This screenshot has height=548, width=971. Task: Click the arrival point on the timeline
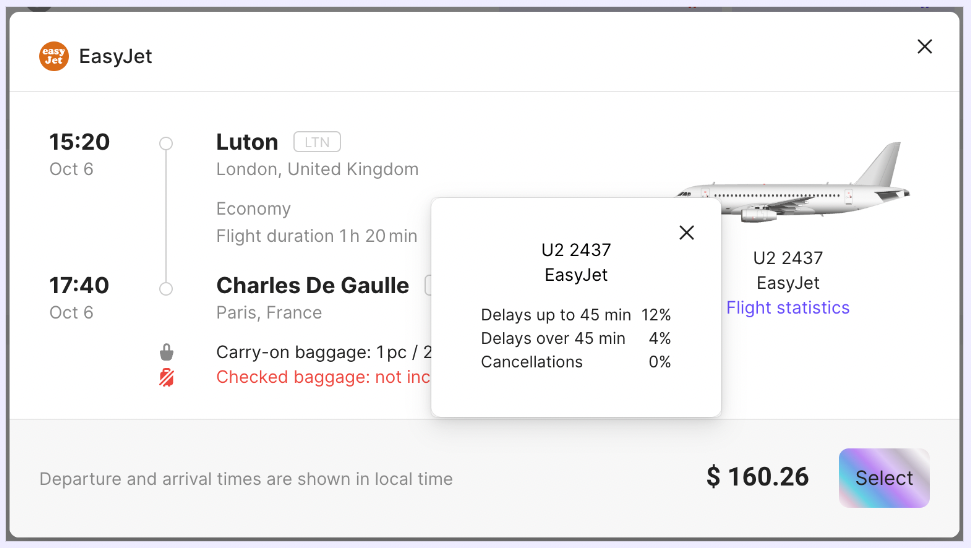pyautogui.click(x=166, y=289)
